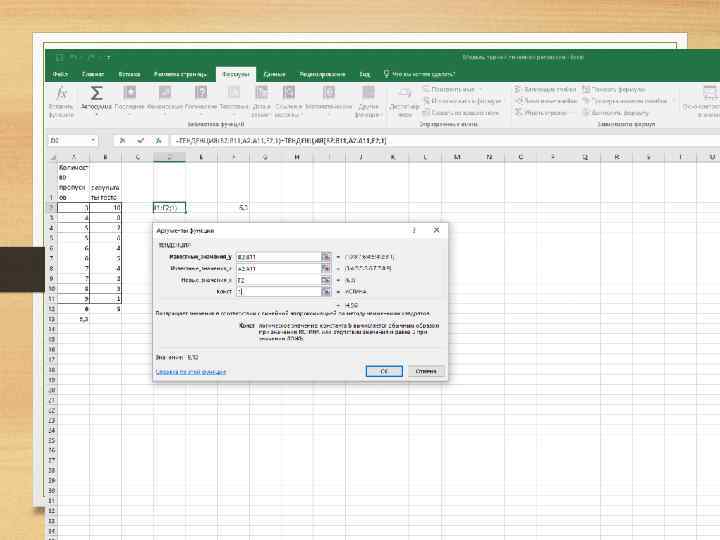
Task: Select column D header
Action: pyautogui.click(x=169, y=157)
